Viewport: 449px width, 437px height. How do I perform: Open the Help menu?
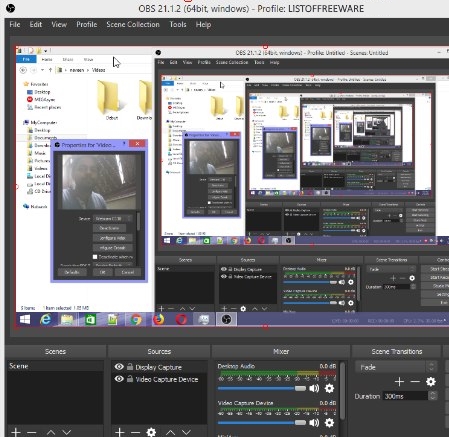[203, 25]
